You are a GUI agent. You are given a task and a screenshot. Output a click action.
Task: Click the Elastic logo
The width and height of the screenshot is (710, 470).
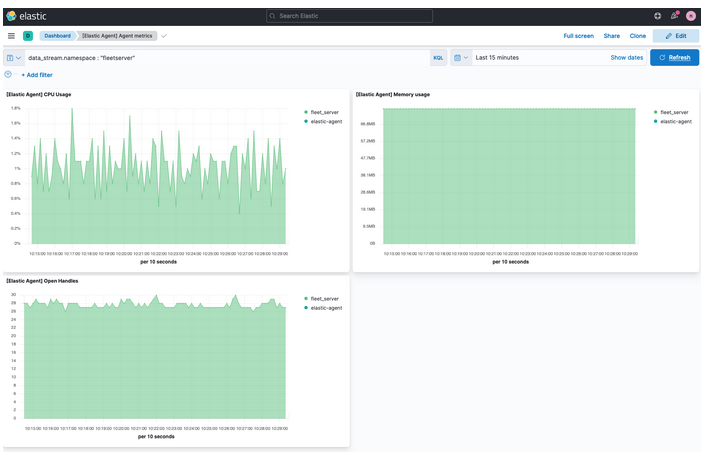(x=24, y=16)
